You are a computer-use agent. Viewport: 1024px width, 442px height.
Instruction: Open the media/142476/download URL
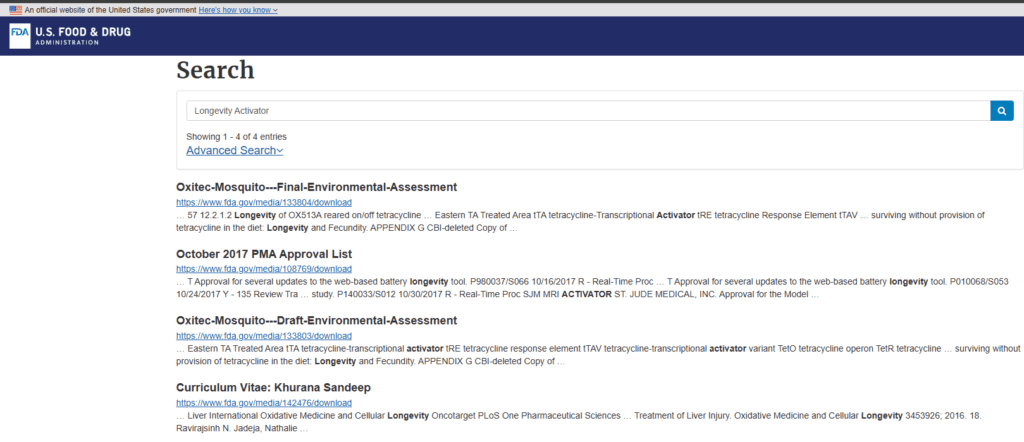[x=264, y=403]
